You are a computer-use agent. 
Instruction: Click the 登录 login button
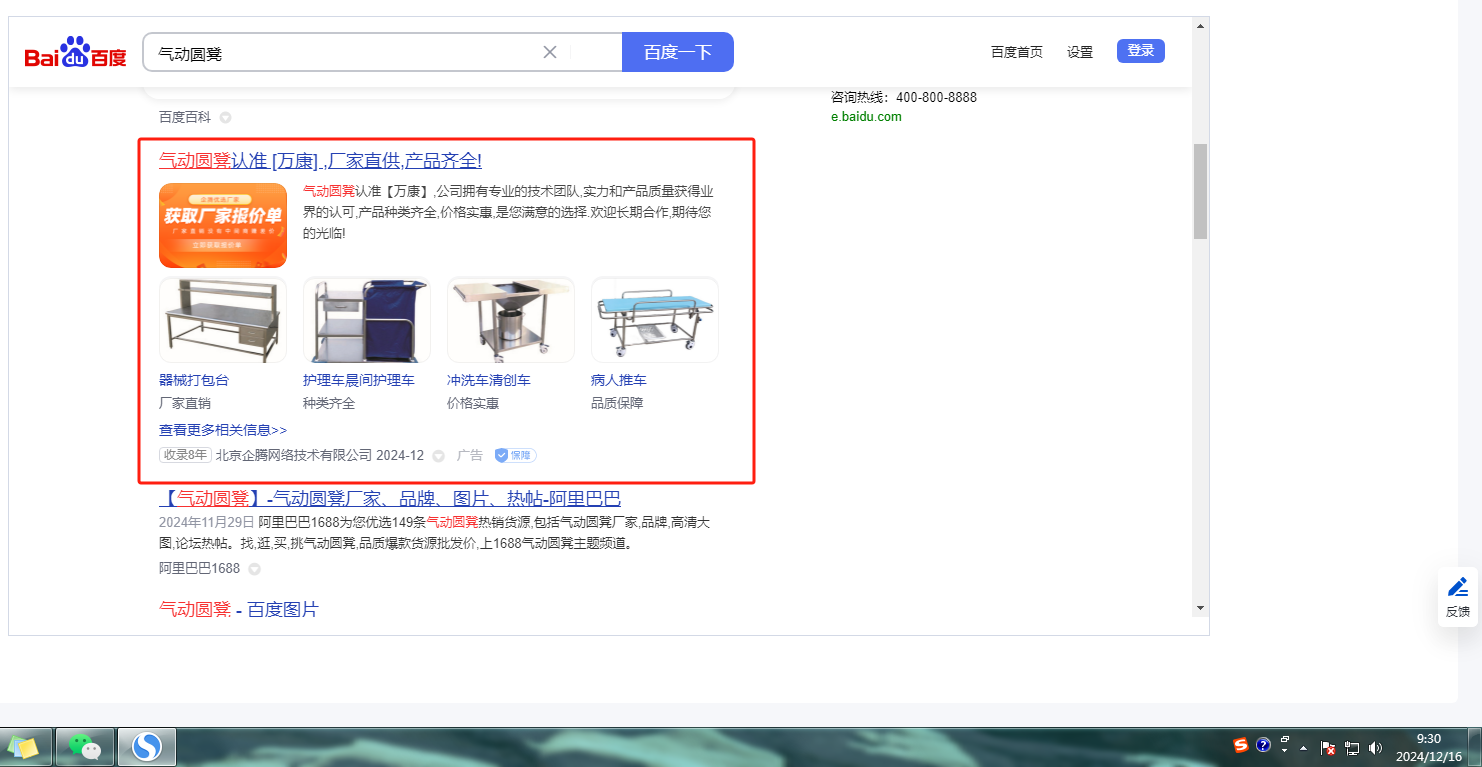point(1141,51)
